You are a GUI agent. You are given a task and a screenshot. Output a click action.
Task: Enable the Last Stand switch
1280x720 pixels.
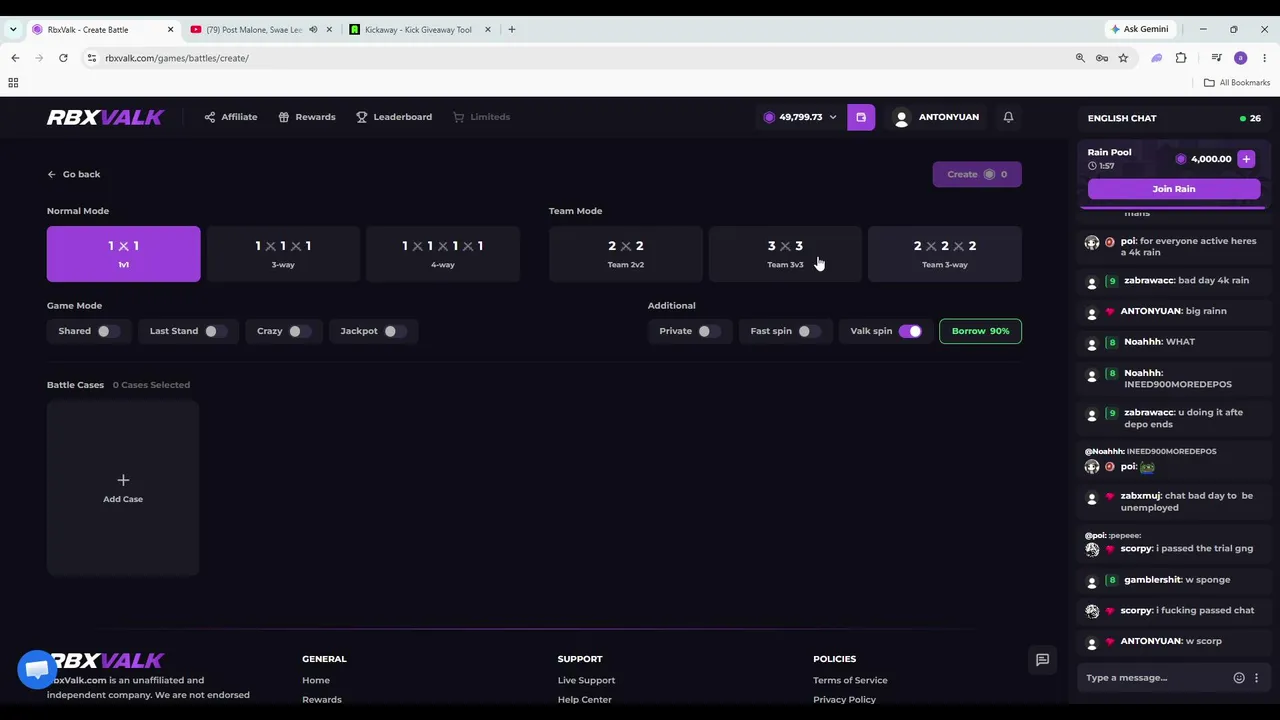(x=215, y=331)
